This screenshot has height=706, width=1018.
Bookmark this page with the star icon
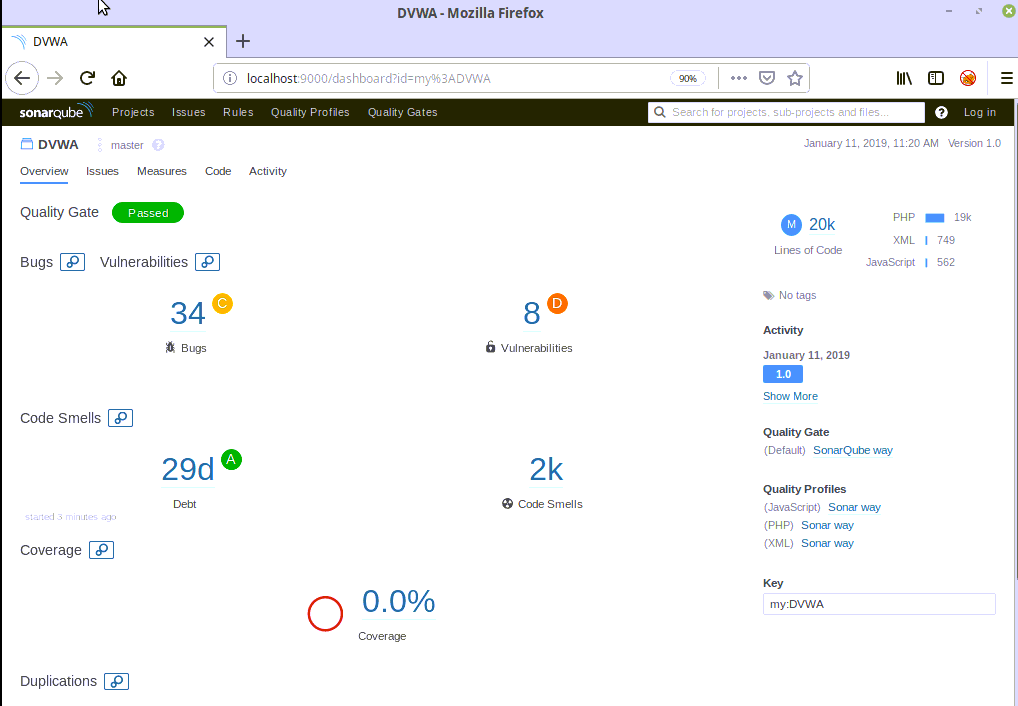click(x=795, y=78)
